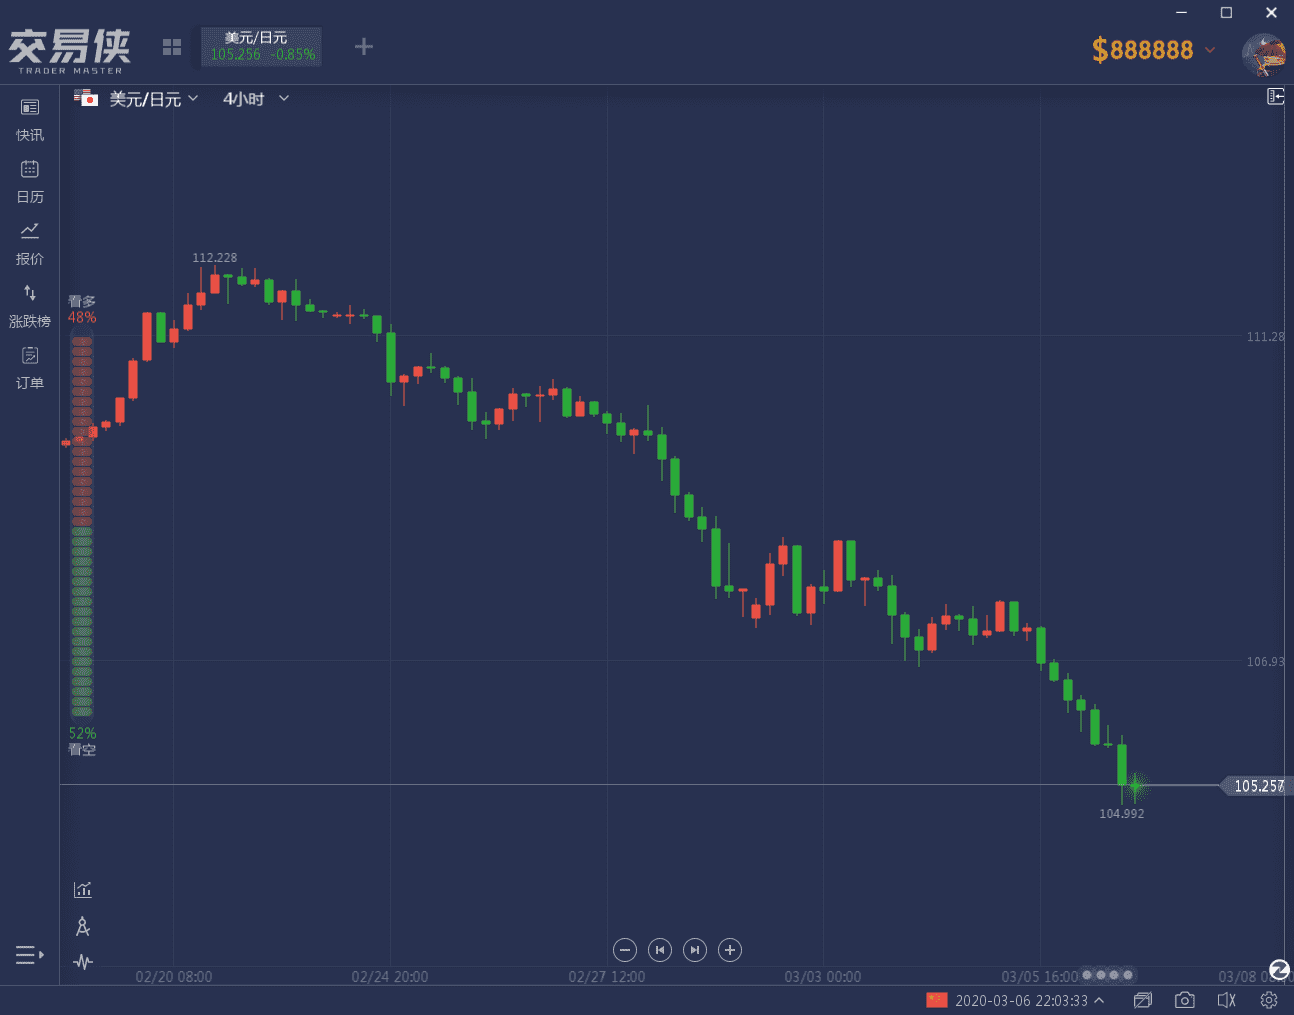Open the 快讯 news flash panel

30,118
